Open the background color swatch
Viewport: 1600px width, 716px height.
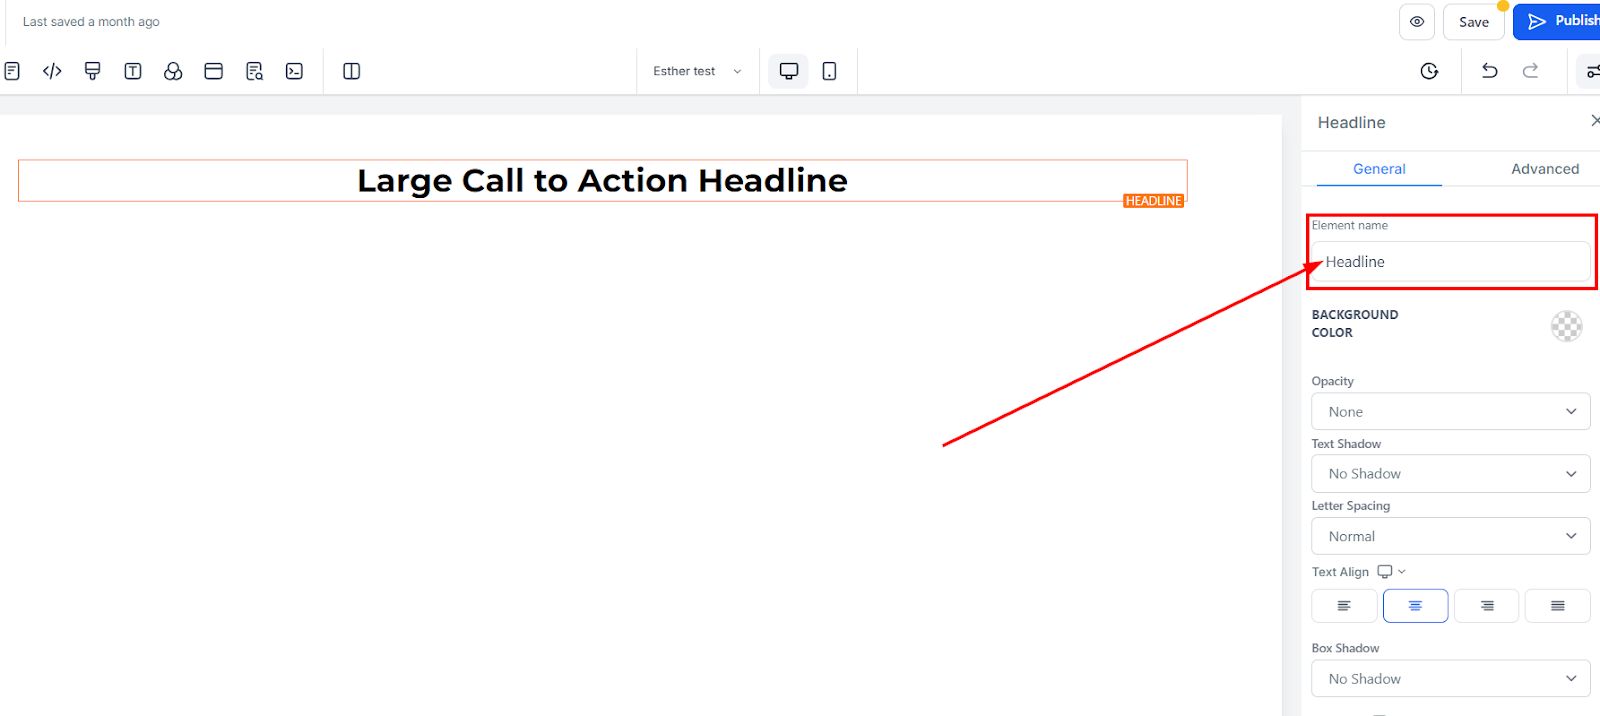pos(1566,326)
